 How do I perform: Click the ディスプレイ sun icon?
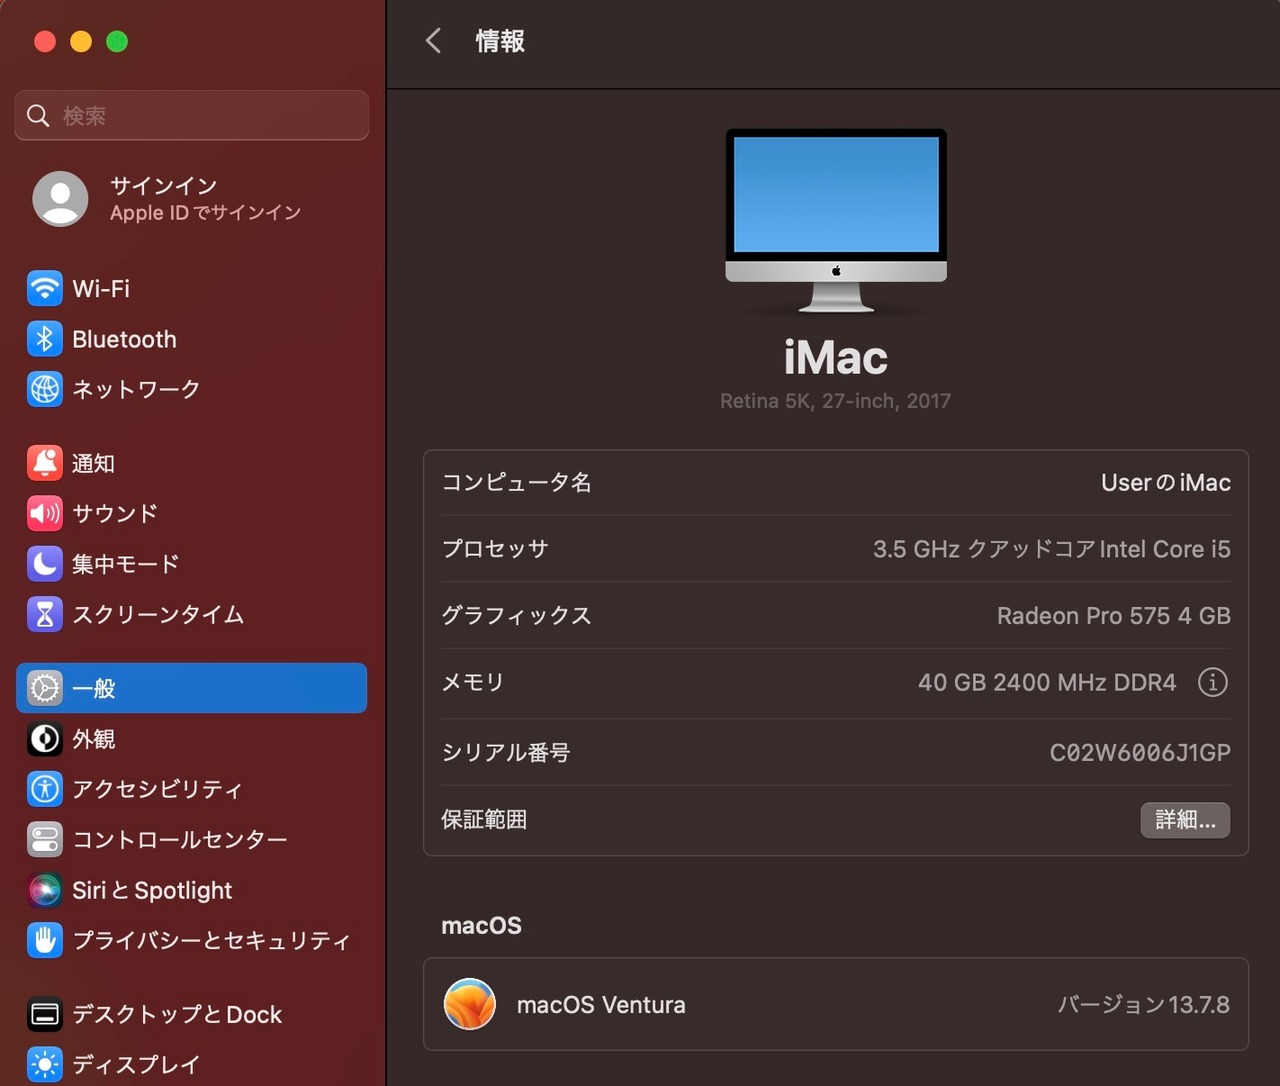[44, 1065]
